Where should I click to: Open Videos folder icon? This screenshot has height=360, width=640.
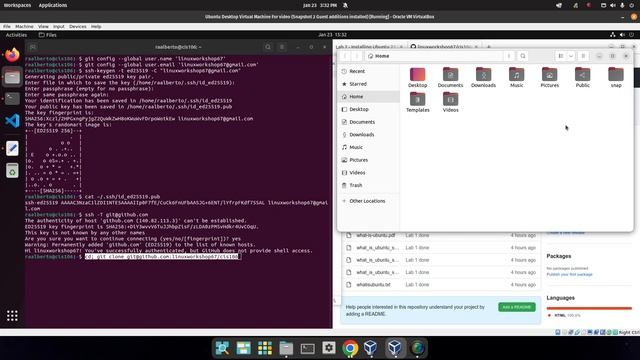[x=450, y=99]
